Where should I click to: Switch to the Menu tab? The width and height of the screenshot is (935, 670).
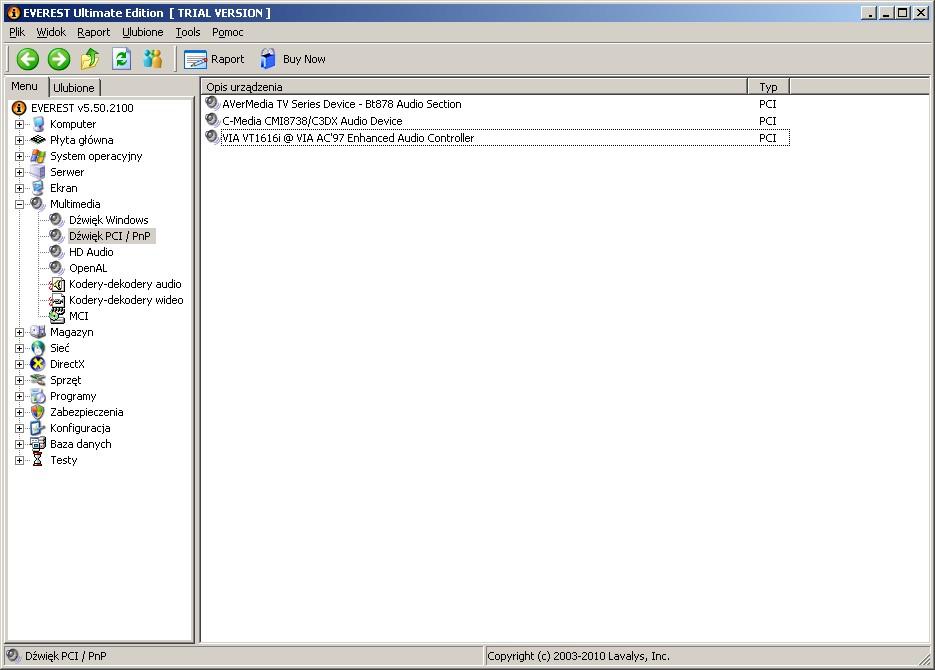click(24, 86)
